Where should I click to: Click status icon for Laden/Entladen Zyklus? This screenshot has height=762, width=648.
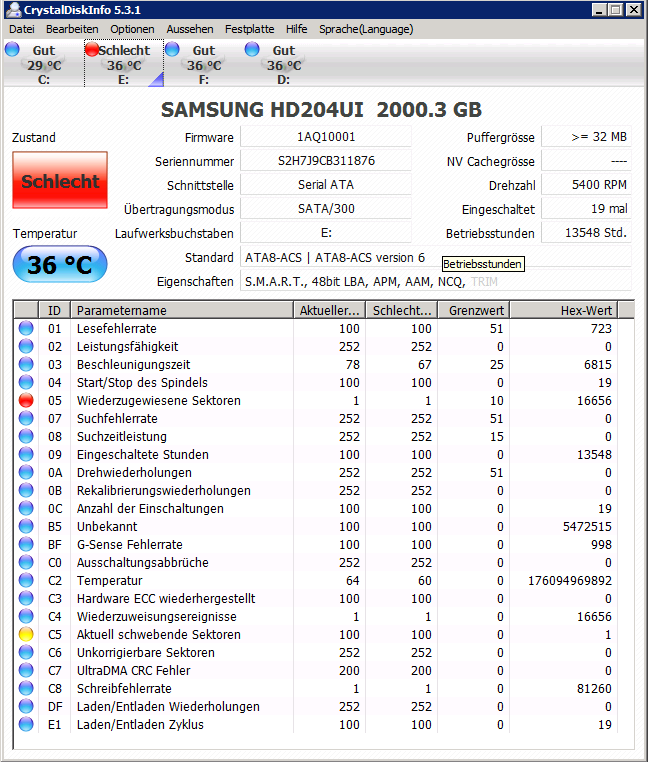click(x=26, y=724)
